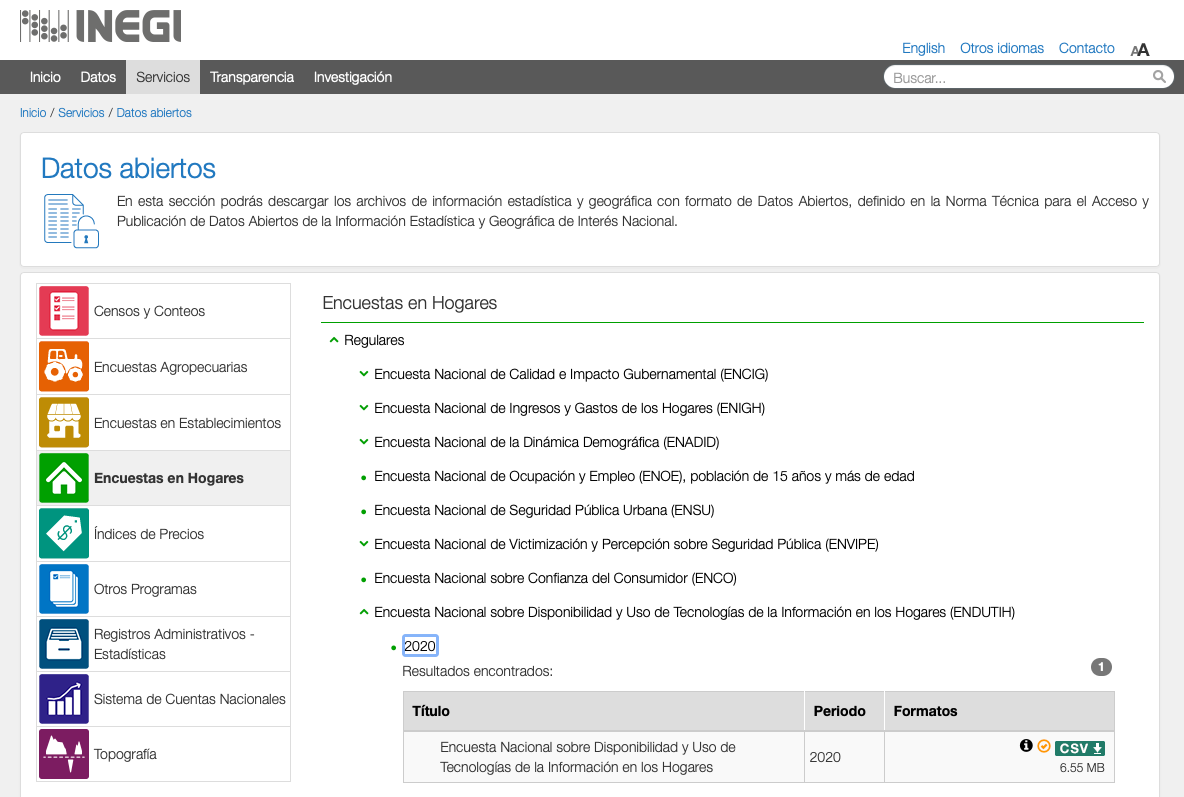Select Censos y Conteos in the sidebar
The width and height of the screenshot is (1184, 797).
[150, 311]
